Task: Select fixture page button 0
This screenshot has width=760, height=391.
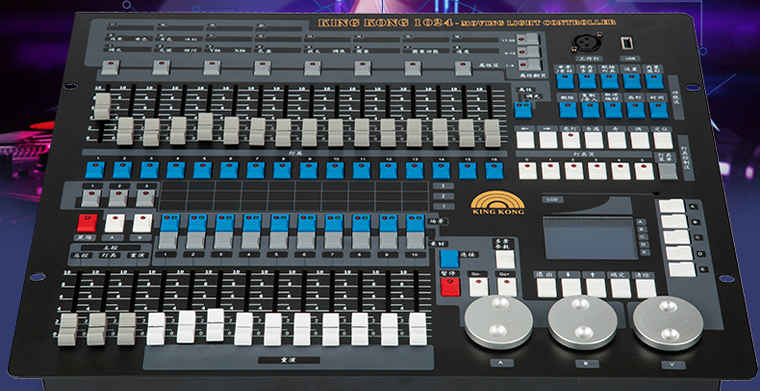Action: [x=527, y=171]
